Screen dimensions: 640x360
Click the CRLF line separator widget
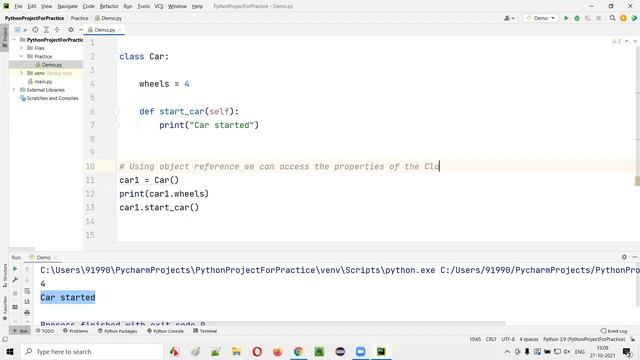[x=491, y=339]
